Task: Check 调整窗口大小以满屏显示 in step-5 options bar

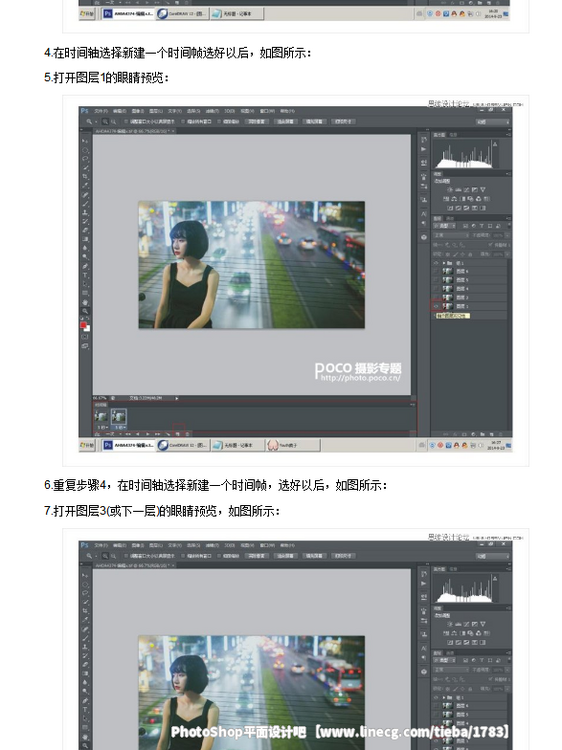Action: click(126, 122)
